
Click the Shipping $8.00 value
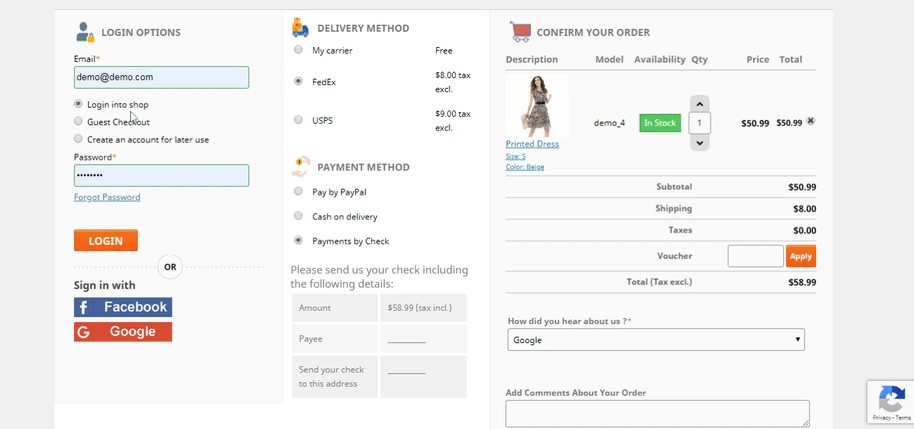[x=804, y=209]
